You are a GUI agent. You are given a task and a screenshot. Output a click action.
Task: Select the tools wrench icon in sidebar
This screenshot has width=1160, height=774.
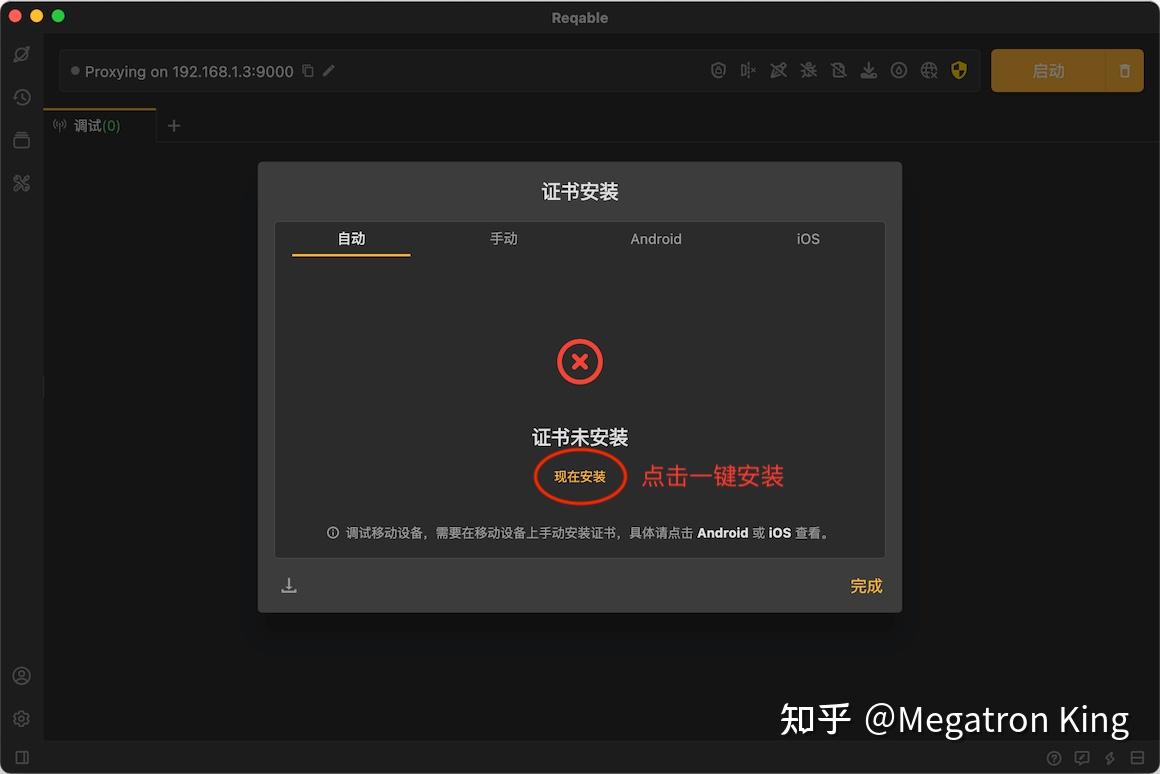pyautogui.click(x=22, y=183)
